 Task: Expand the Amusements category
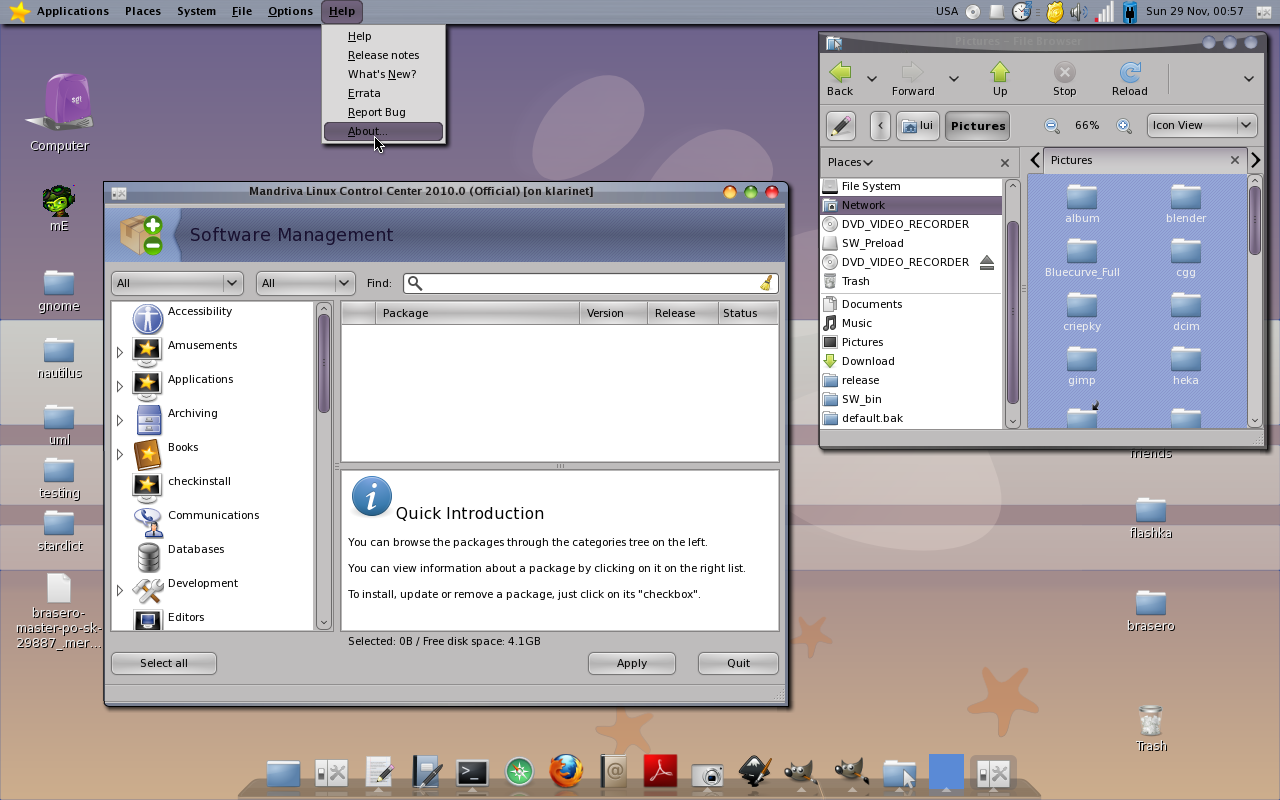point(120,352)
